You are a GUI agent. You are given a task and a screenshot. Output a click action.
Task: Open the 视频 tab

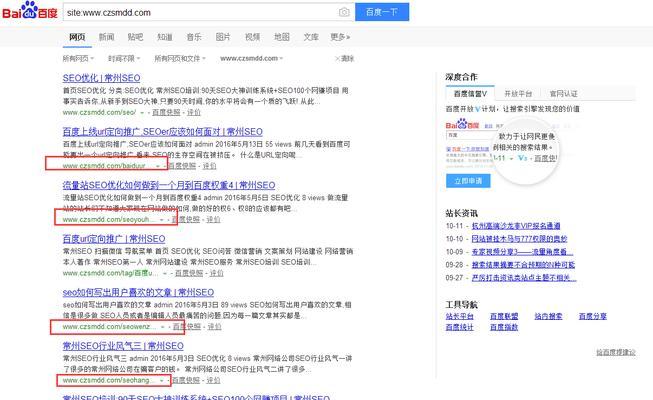tap(252, 37)
